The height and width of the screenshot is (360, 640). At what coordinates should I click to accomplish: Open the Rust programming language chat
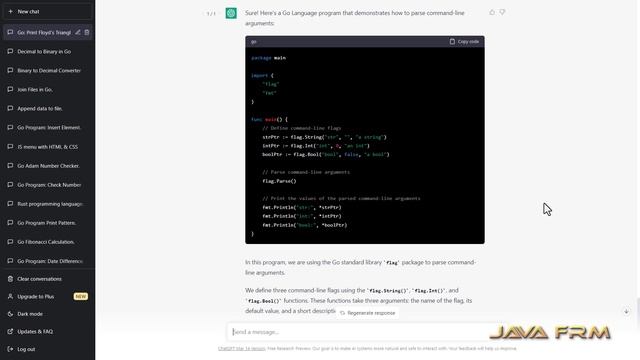(47, 204)
